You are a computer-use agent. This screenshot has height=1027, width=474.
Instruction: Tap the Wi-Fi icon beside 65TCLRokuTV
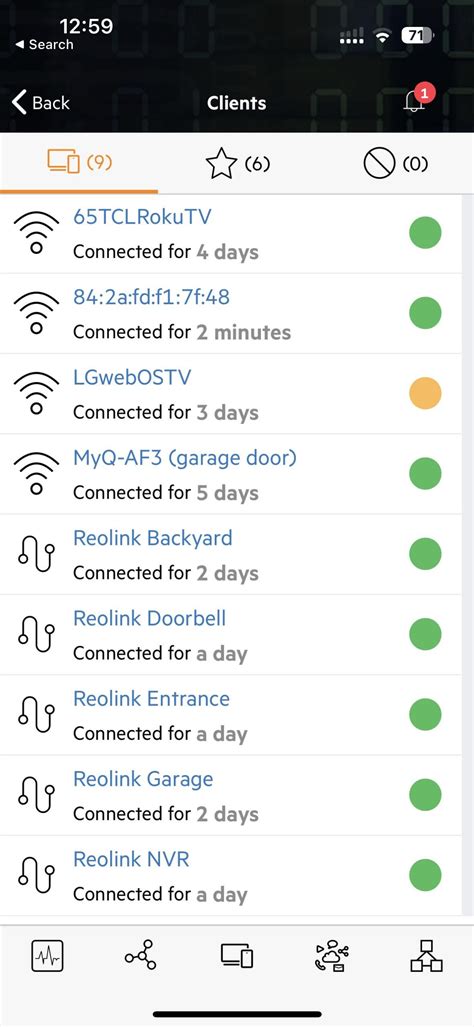pos(36,233)
